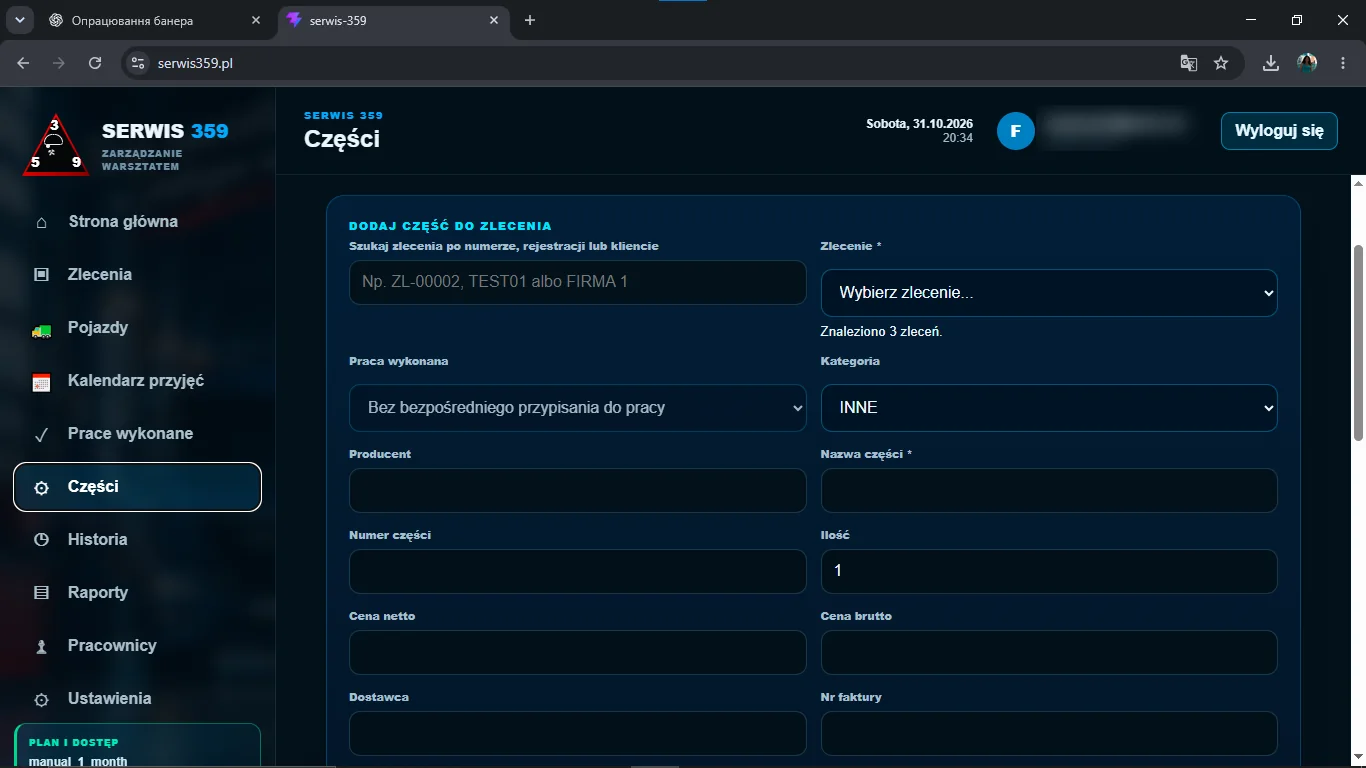Open Kalendarz przyjęć via its calendar icon
Screen dimensions: 1366x768
41,381
